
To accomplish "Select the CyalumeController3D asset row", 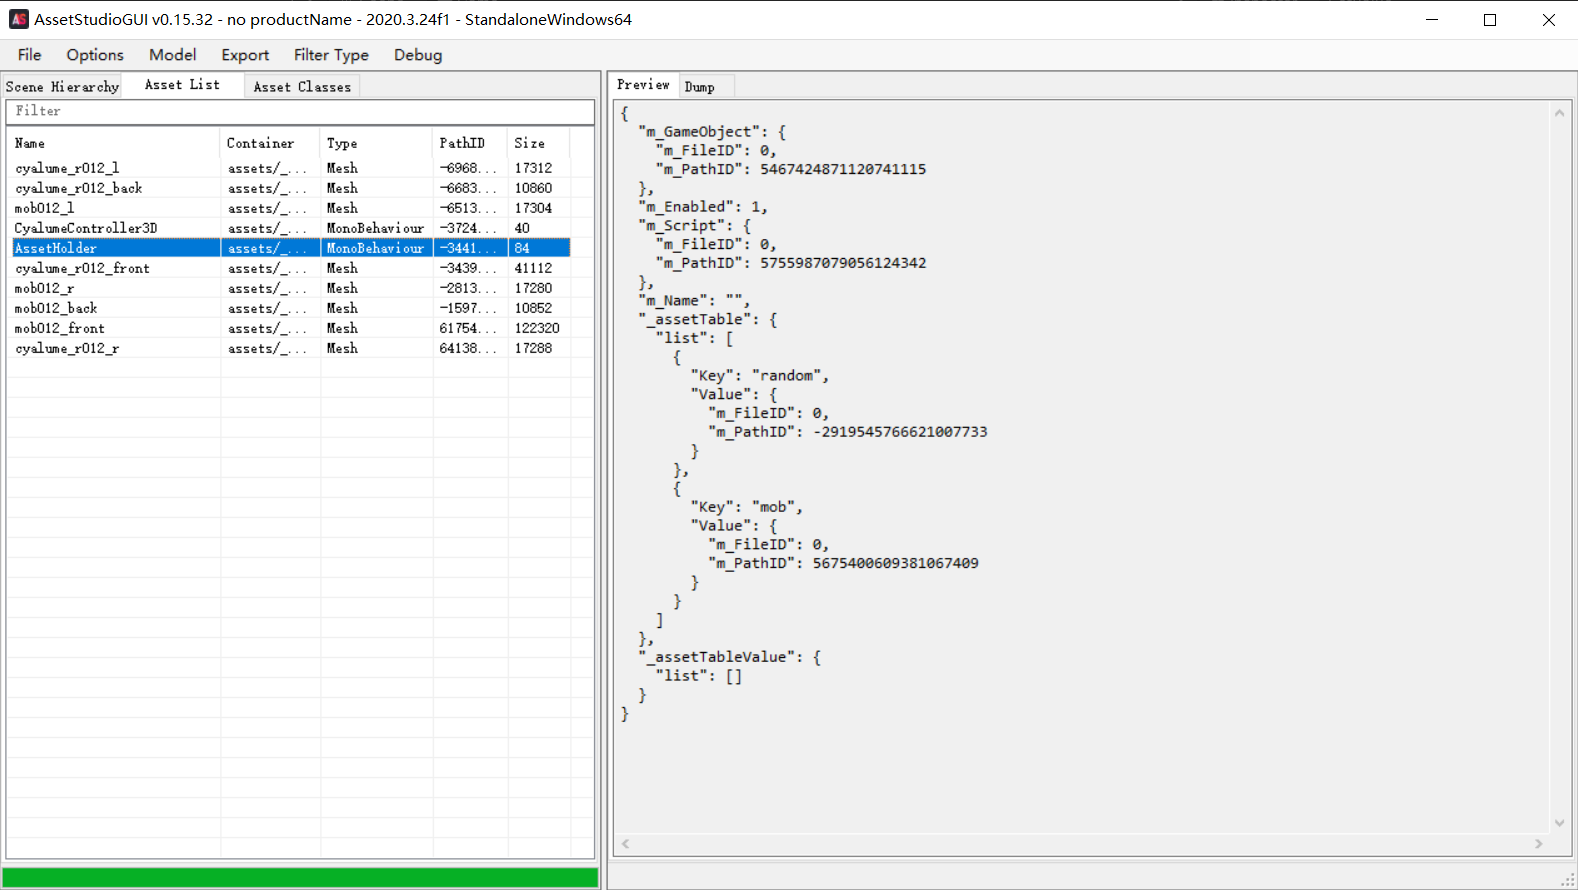I will pyautogui.click(x=291, y=228).
